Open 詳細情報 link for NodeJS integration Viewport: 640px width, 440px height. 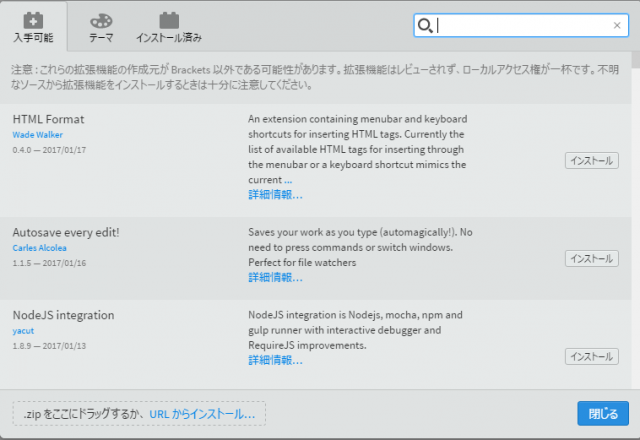coord(275,360)
